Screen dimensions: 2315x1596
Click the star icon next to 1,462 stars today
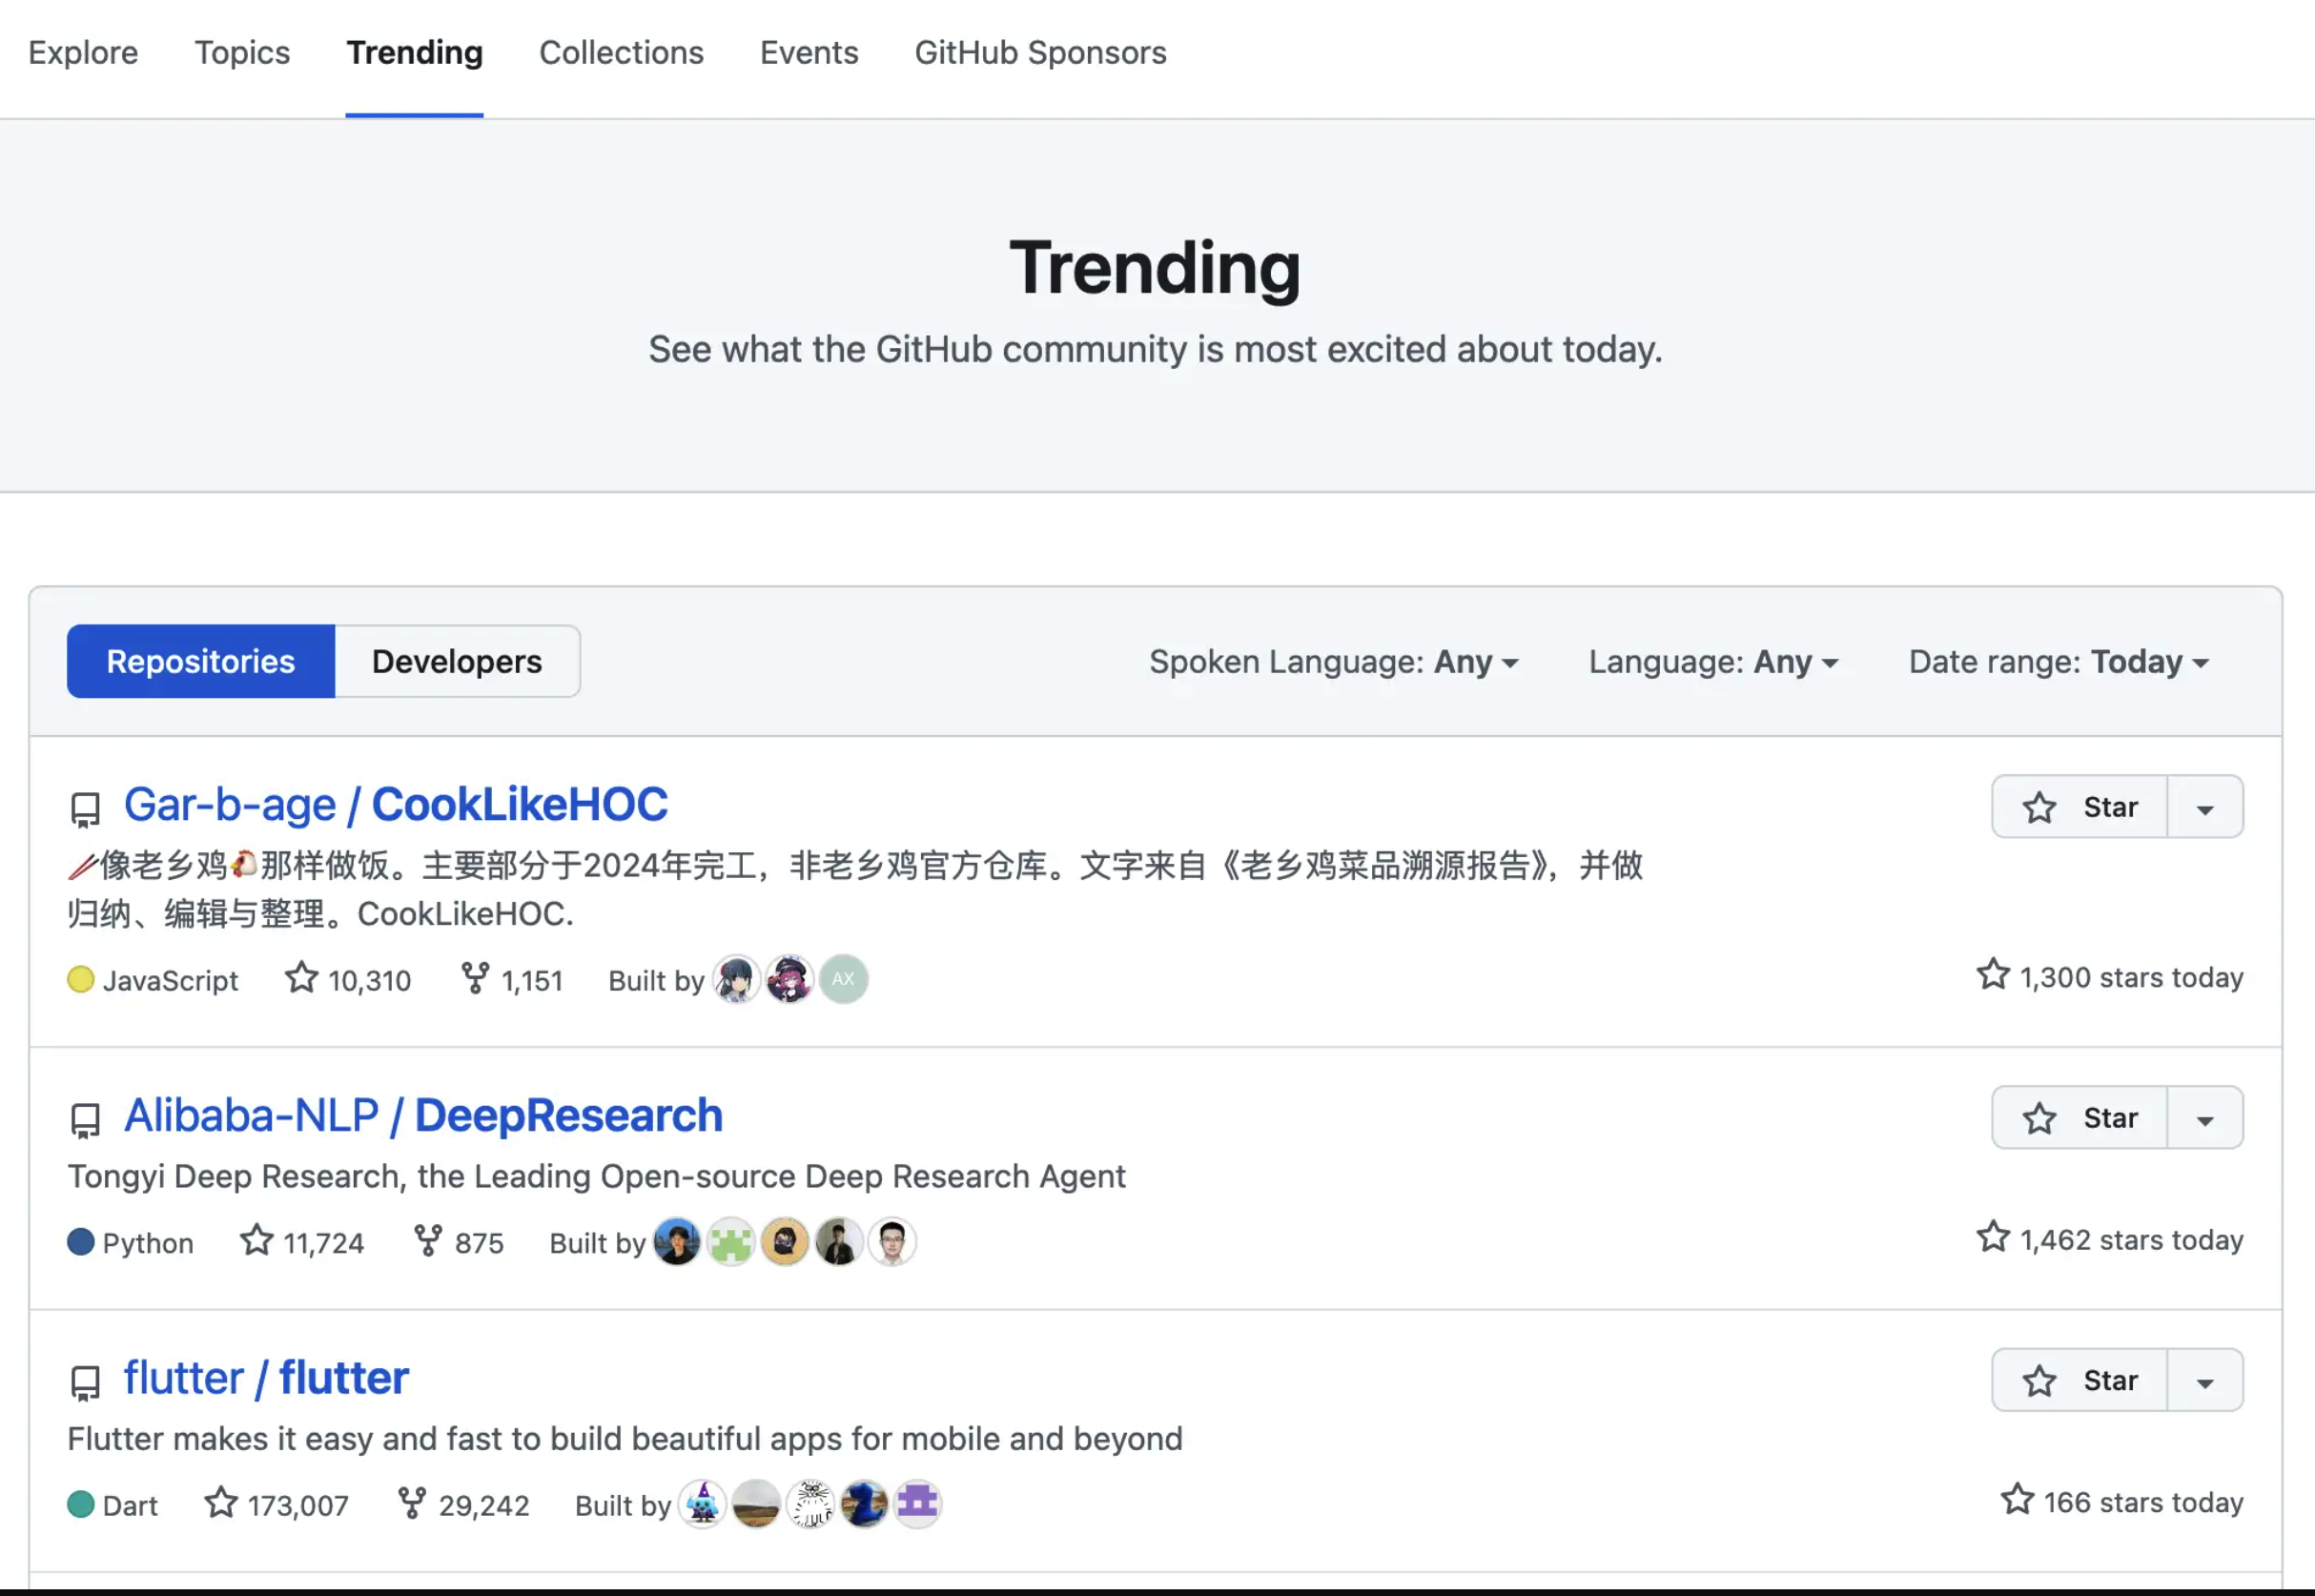click(1992, 1238)
